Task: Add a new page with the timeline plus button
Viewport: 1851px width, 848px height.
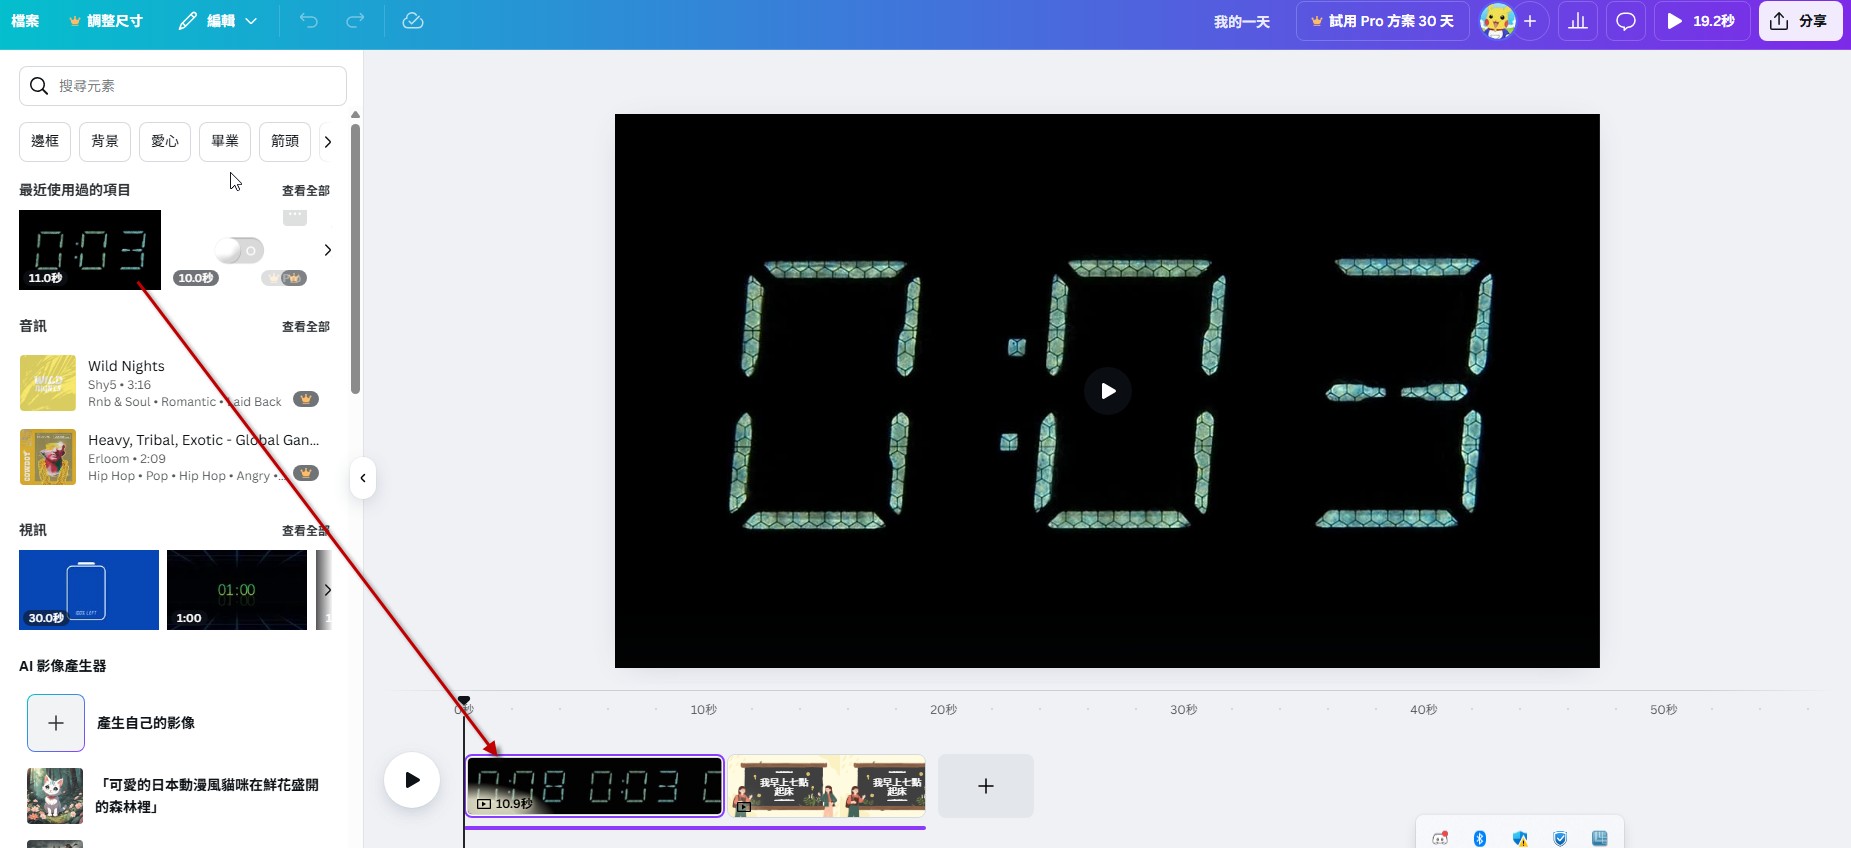Action: [985, 786]
